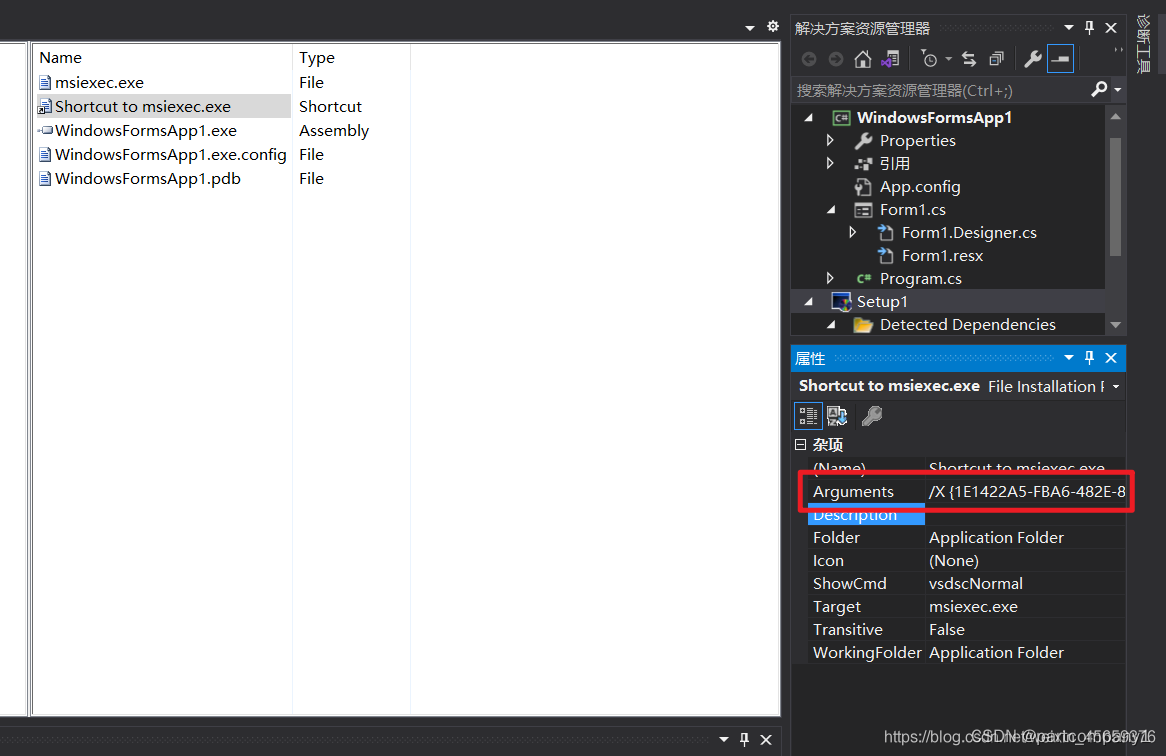This screenshot has height=756, width=1166.
Task: Open the Properties panel window position menu
Action: pos(1069,358)
